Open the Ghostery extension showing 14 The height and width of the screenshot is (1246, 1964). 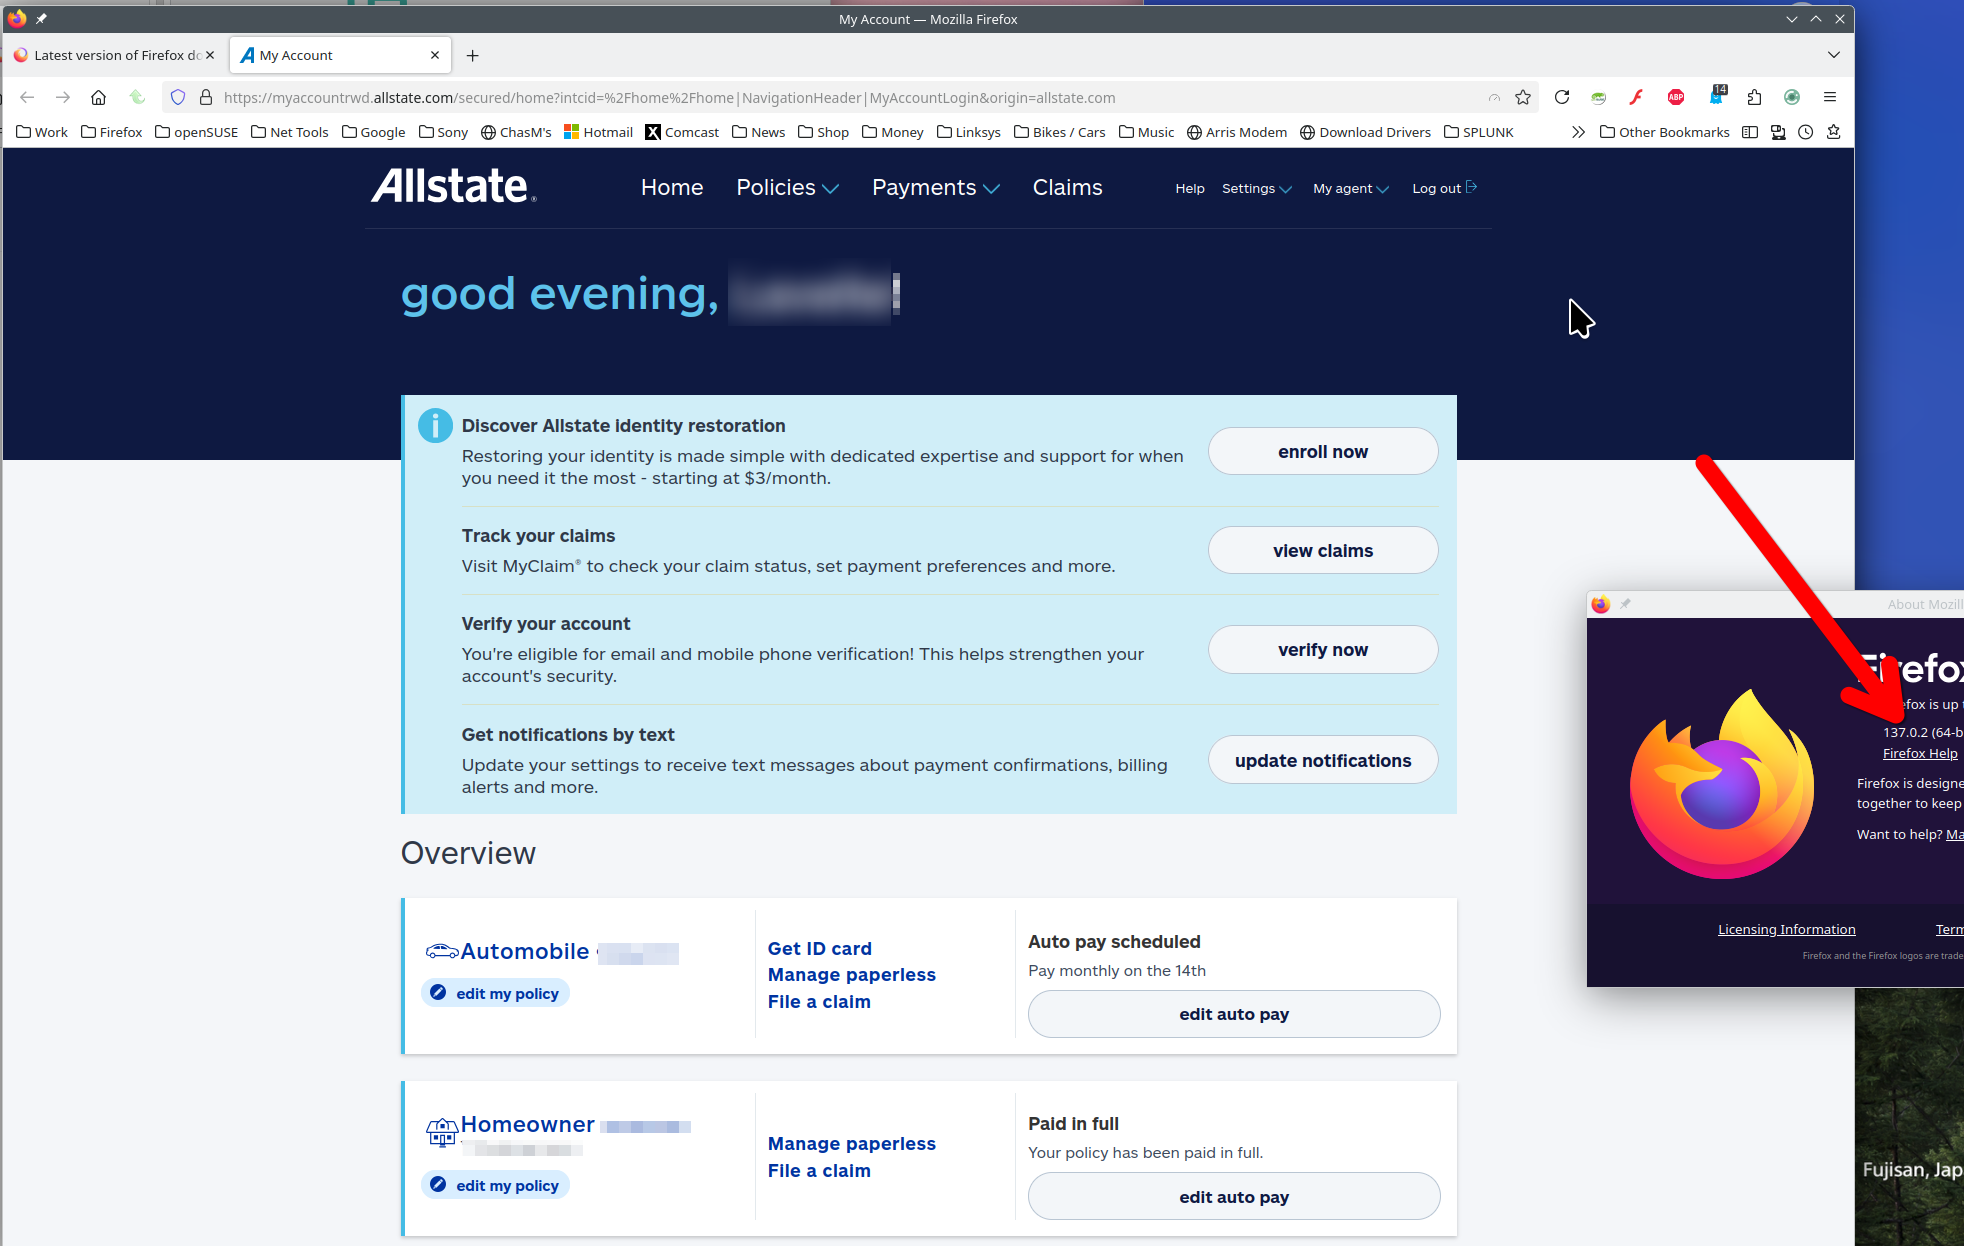pos(1717,95)
